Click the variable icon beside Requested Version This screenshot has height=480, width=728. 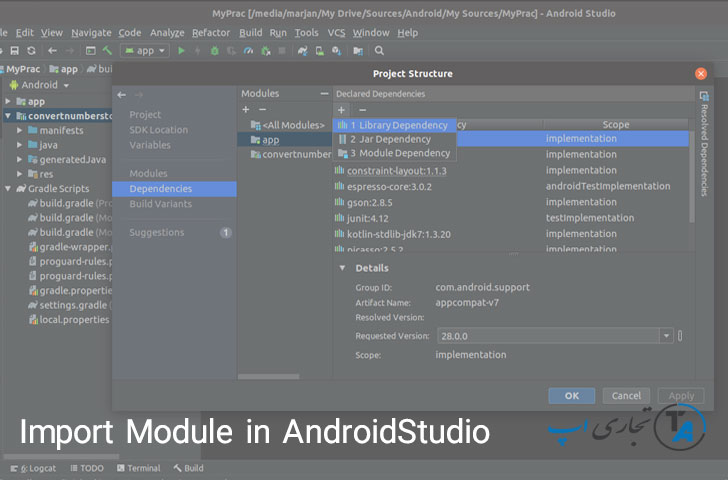680,336
